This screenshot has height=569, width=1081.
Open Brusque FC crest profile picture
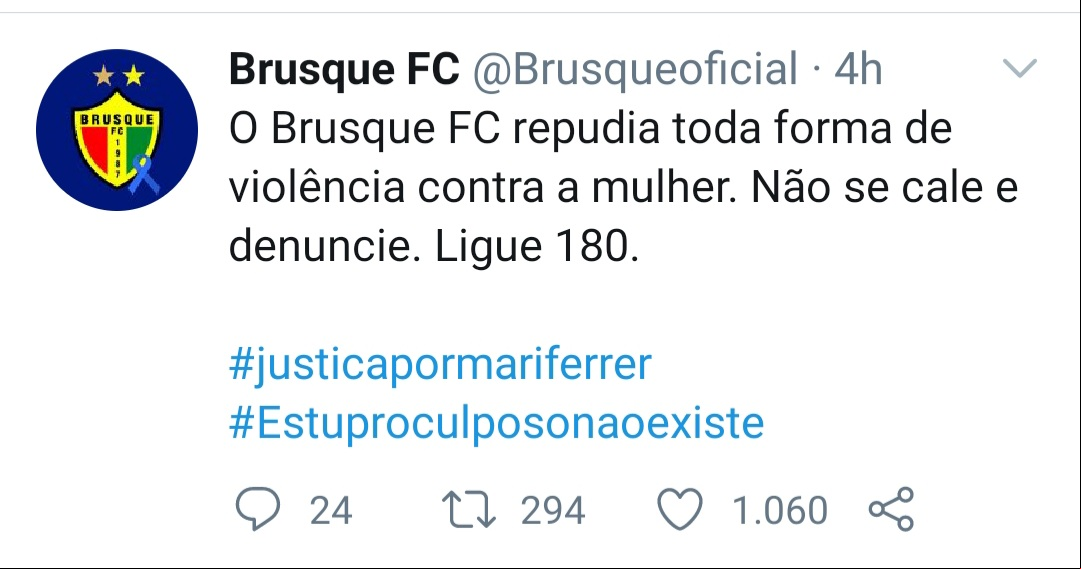[x=117, y=130]
